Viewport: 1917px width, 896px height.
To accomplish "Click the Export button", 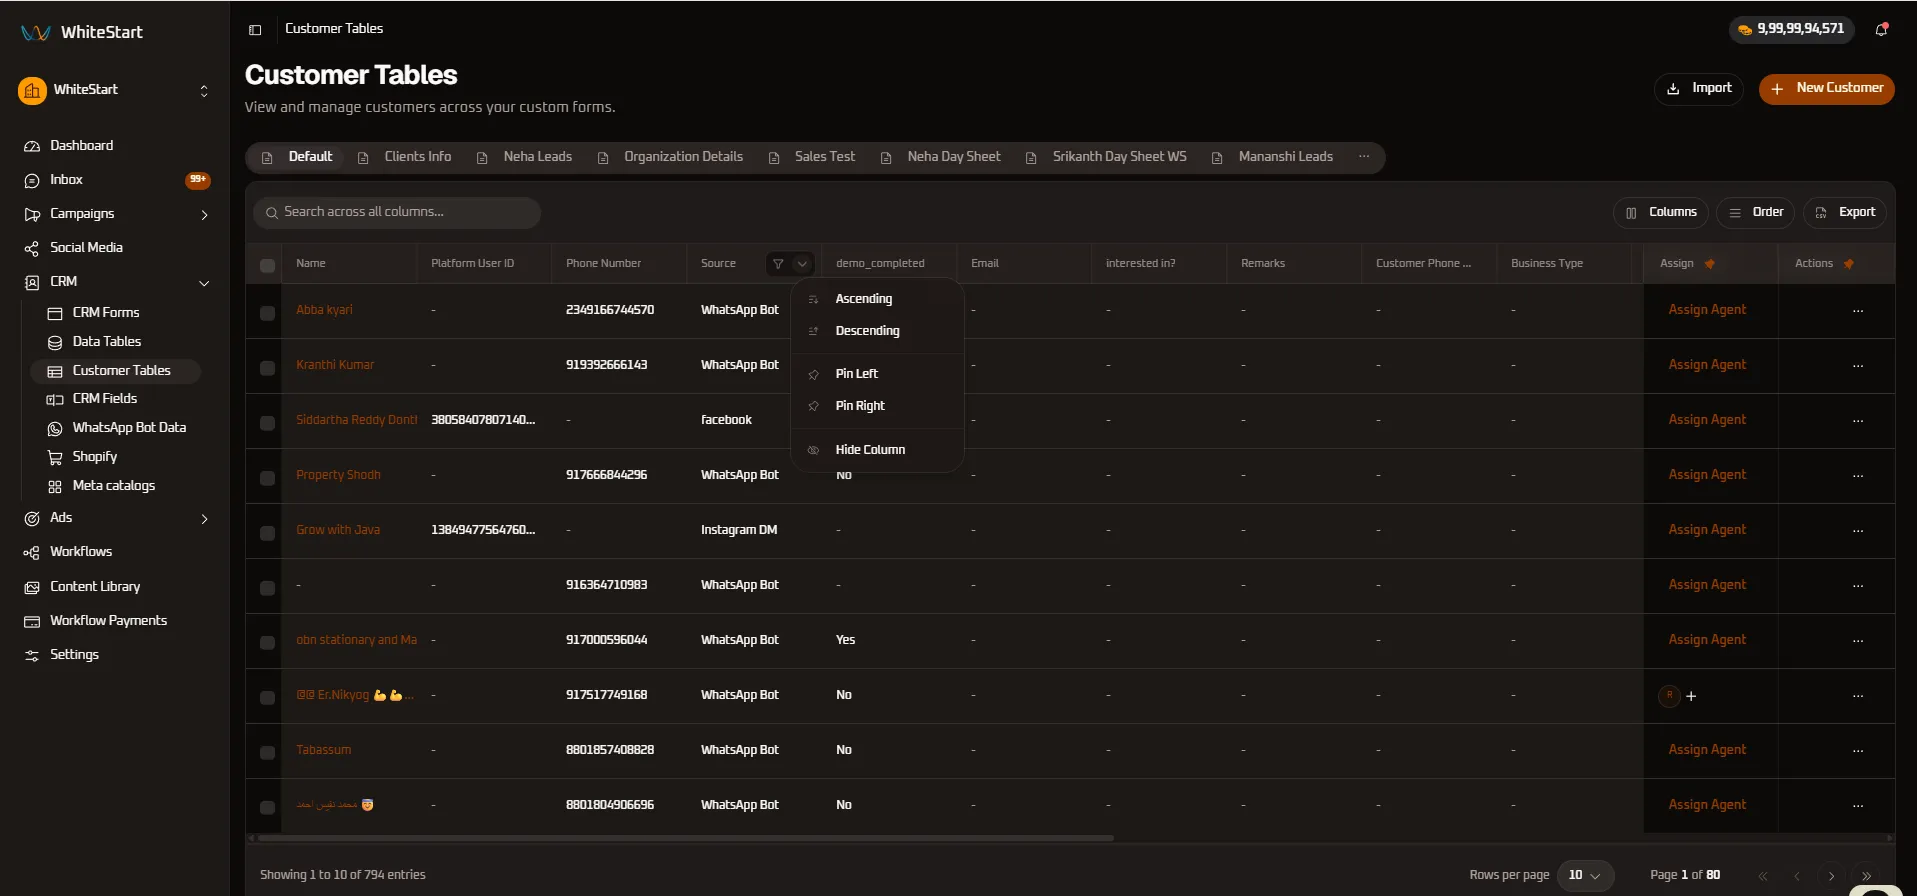I will click(1845, 213).
